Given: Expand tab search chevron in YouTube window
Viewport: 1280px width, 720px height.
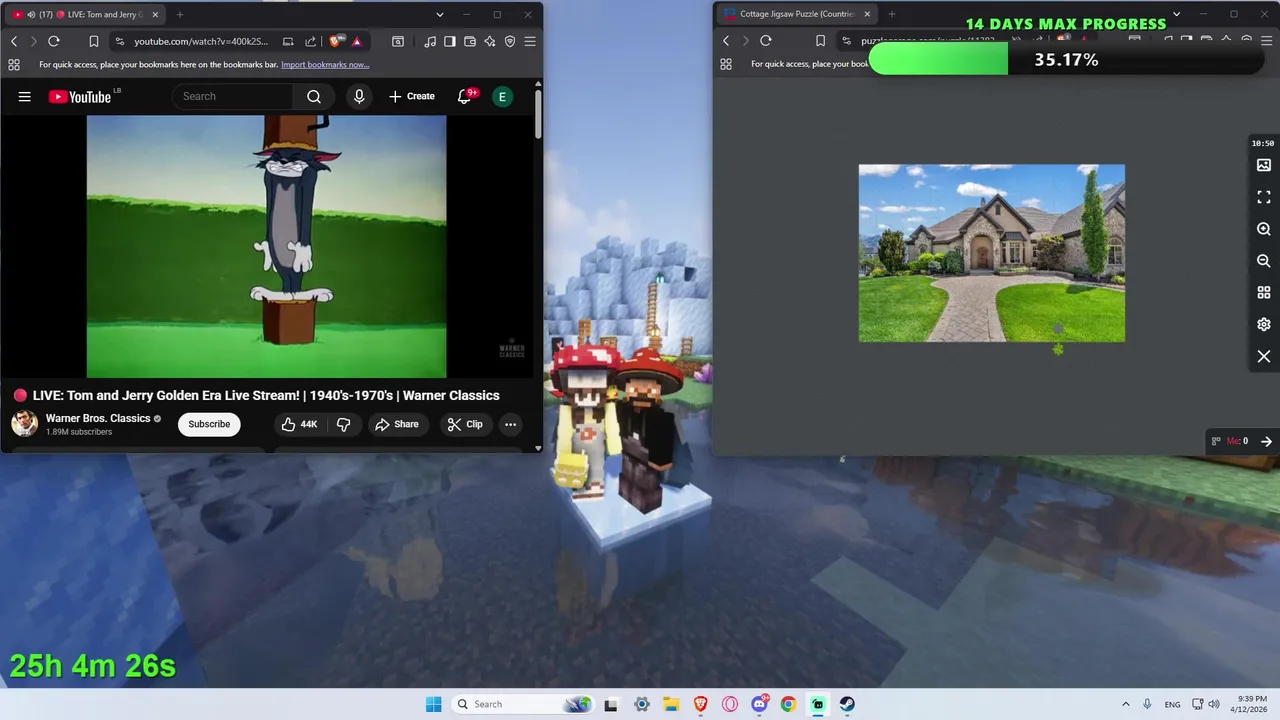Looking at the screenshot, I should coord(439,15).
